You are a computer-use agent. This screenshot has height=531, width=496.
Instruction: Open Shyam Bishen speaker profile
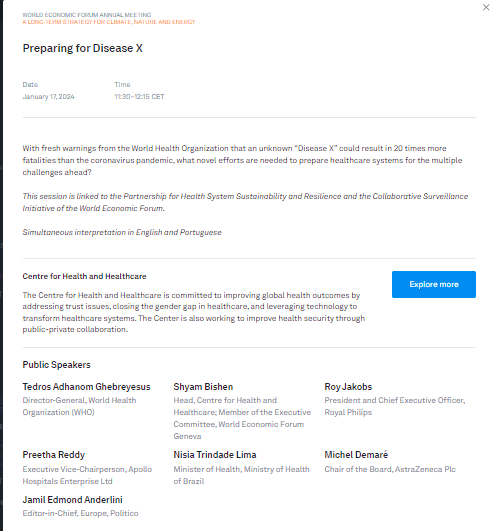[203, 387]
